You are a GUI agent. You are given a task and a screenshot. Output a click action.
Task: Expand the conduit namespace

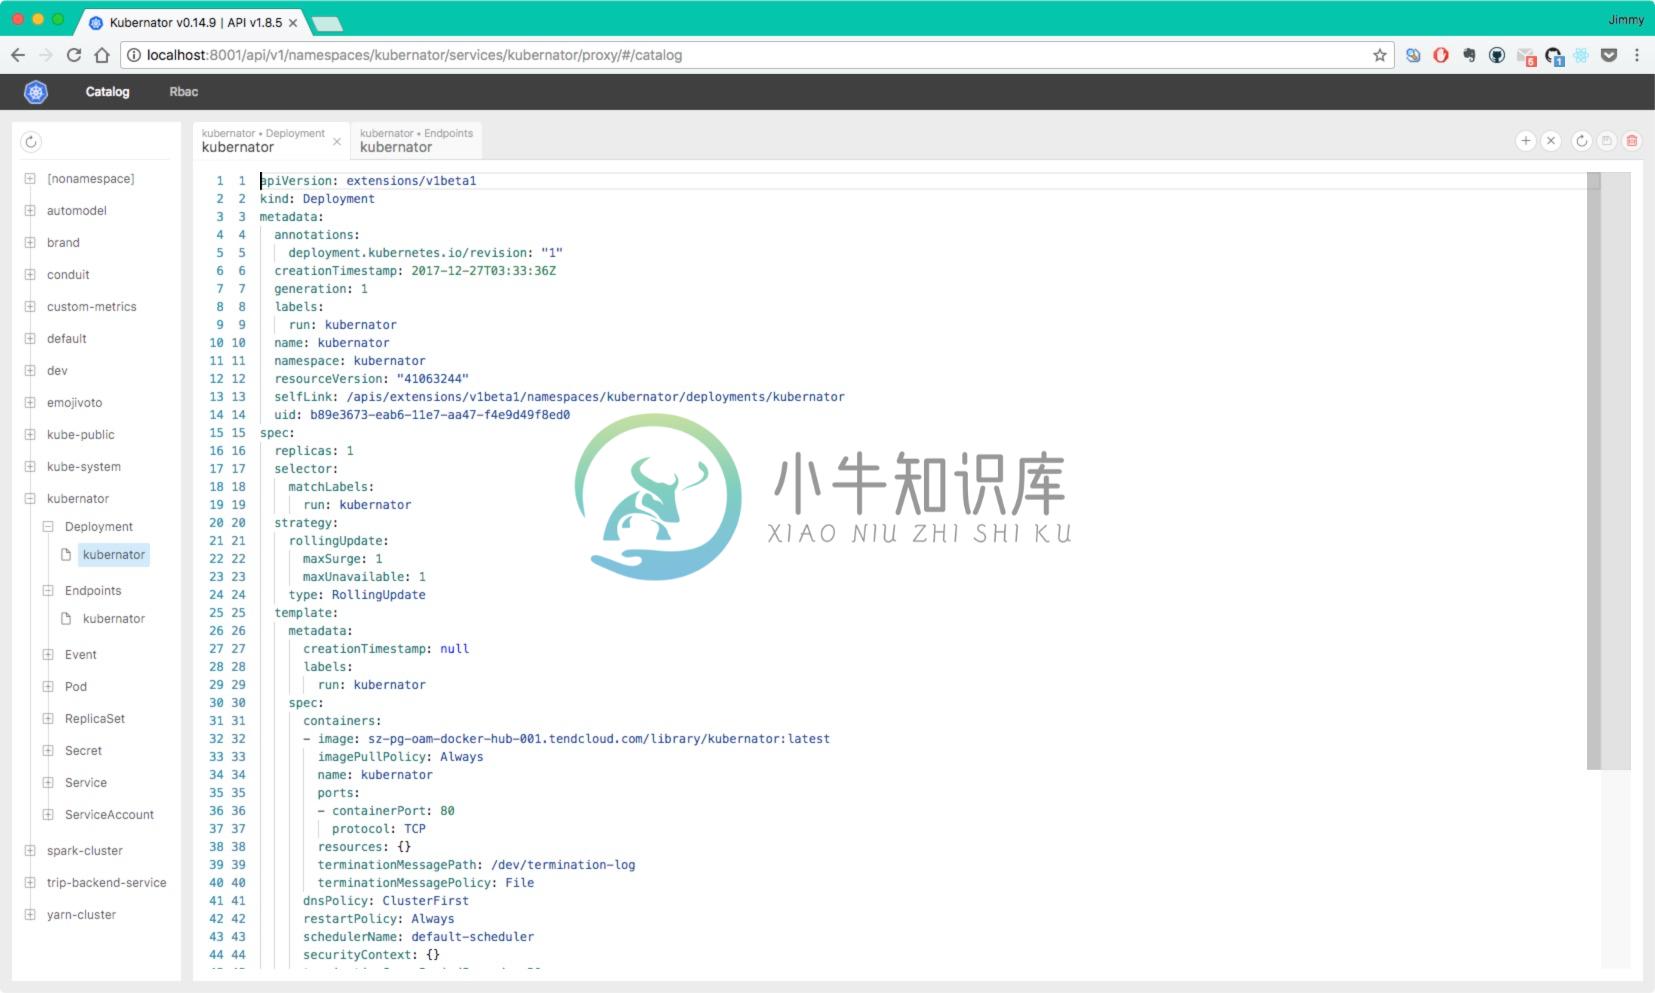coord(30,275)
